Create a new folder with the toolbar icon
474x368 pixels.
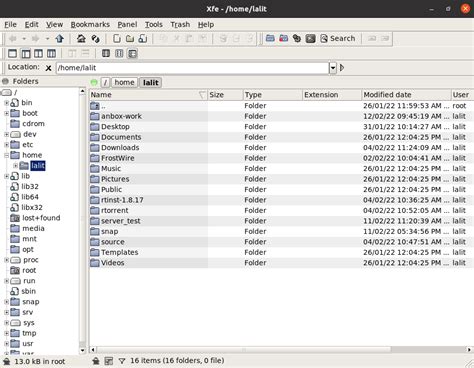(x=130, y=39)
